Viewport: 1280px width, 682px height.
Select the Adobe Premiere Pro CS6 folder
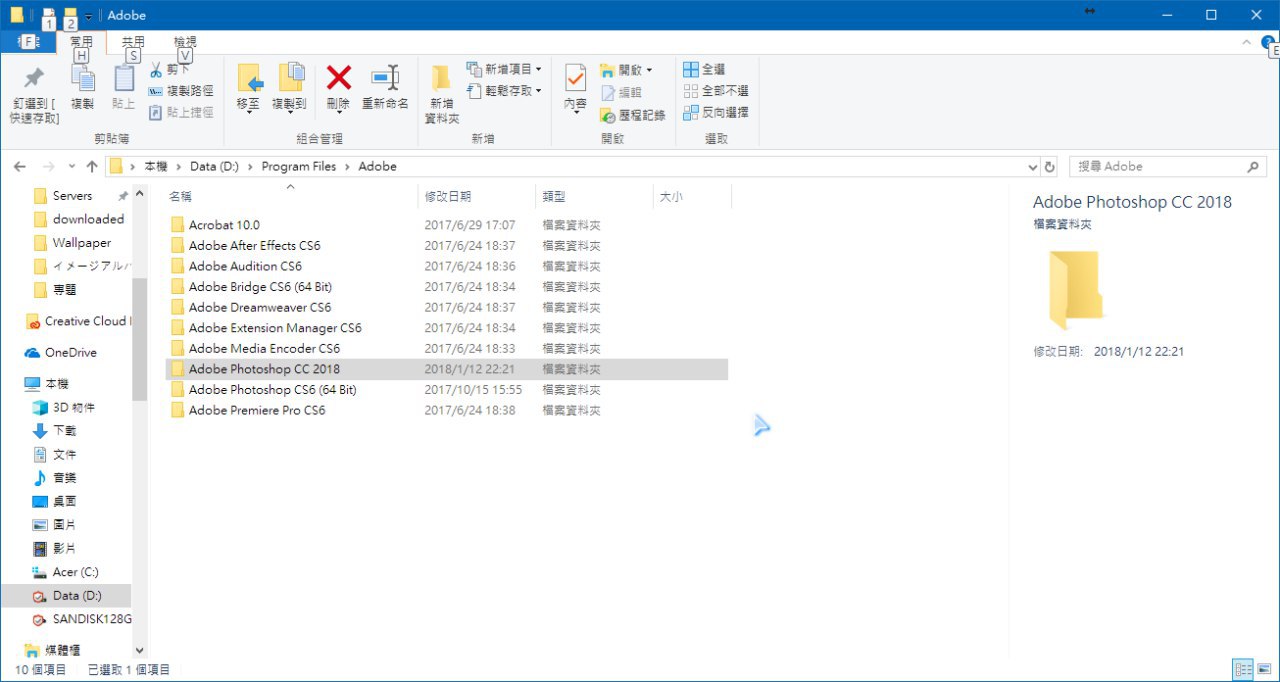pyautogui.click(x=257, y=410)
